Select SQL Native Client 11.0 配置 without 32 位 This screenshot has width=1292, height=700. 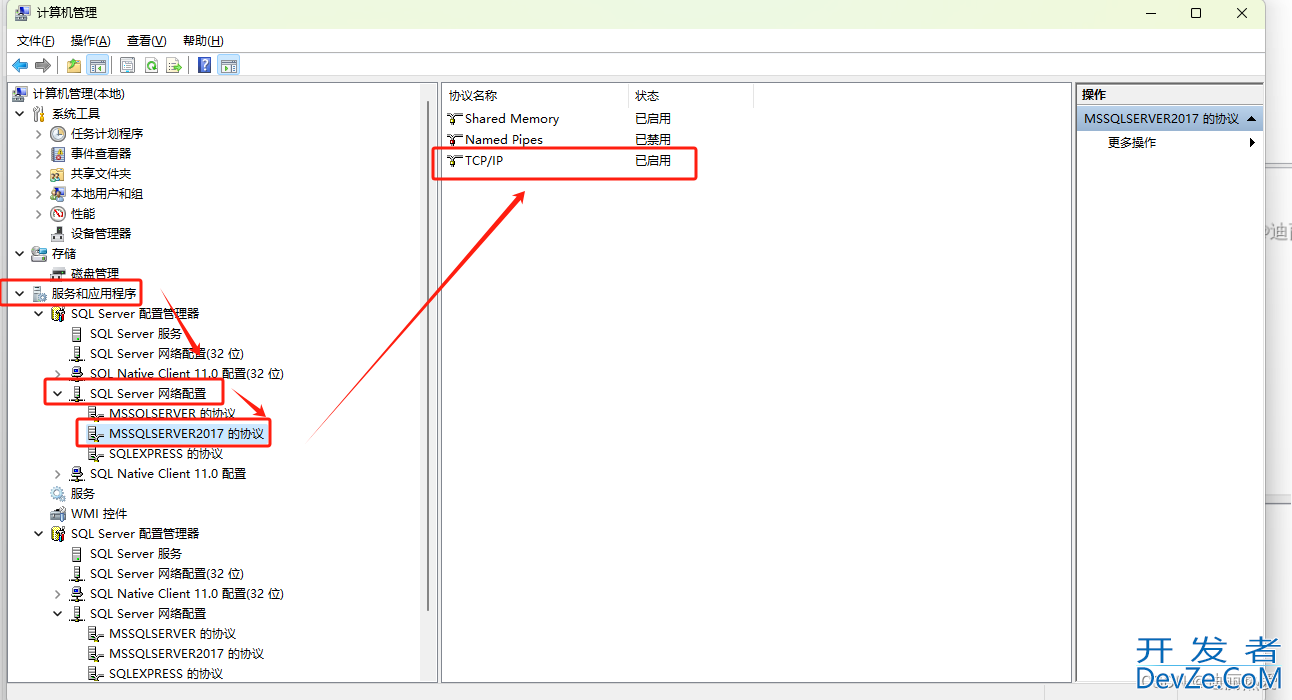[x=168, y=473]
